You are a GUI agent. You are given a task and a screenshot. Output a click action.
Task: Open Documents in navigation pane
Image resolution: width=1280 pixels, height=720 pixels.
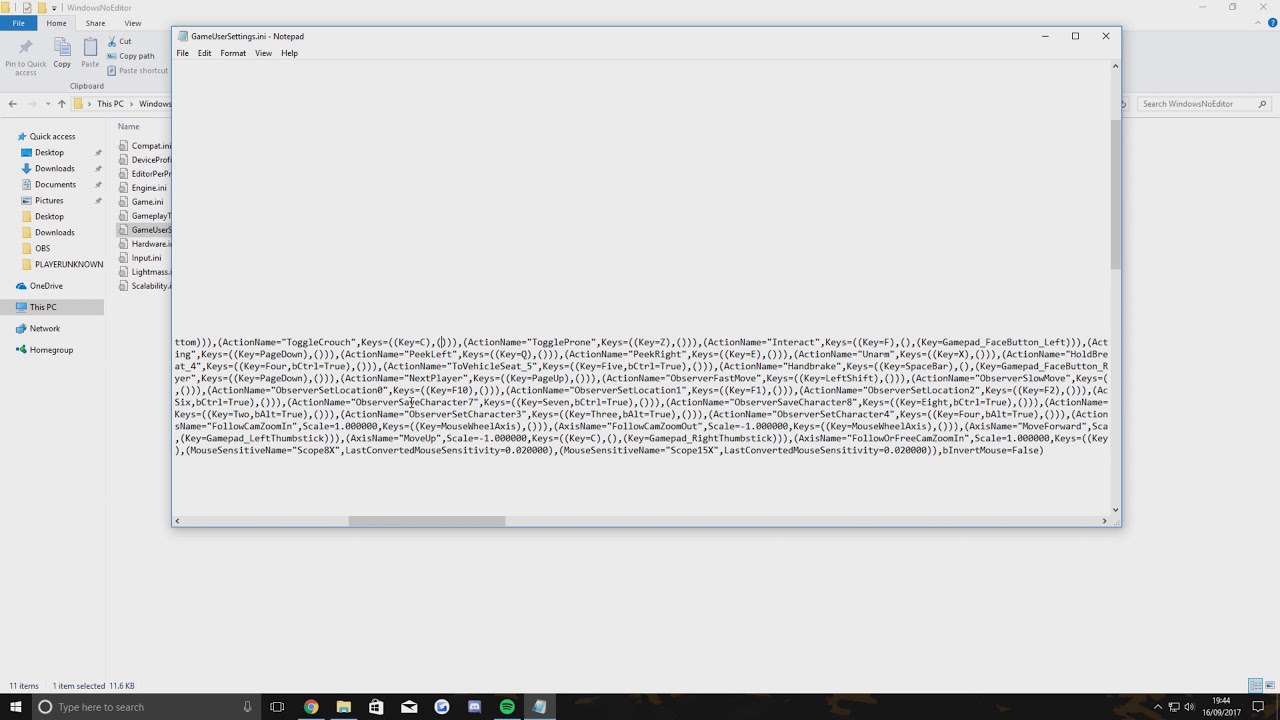coord(55,185)
